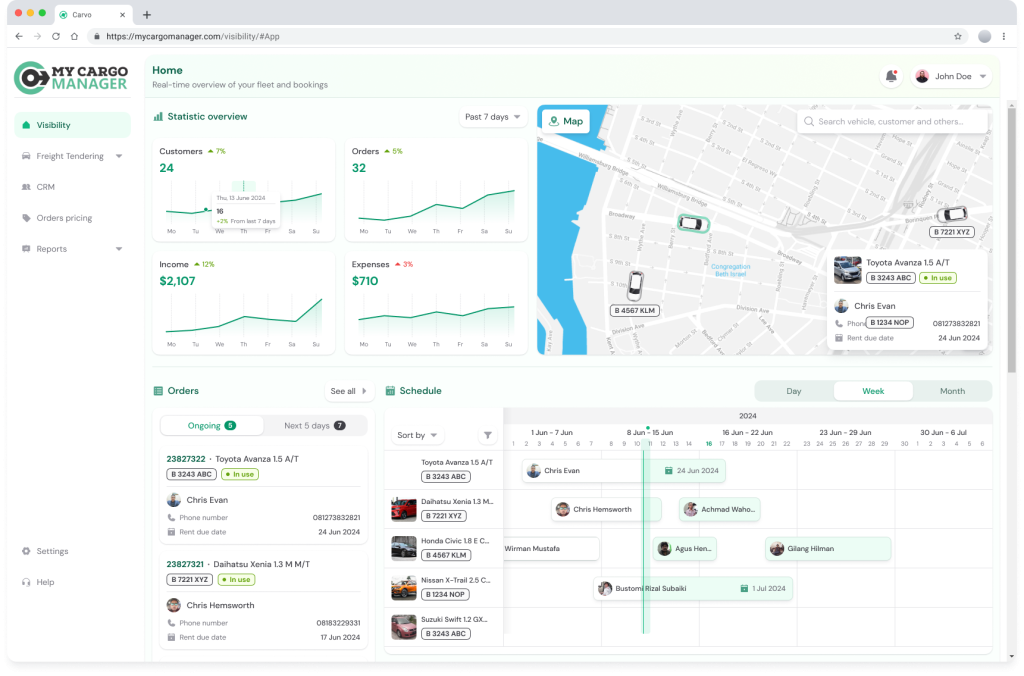Open Orders pricing in sidebar
Viewport: 1024px width, 676px height.
[x=64, y=218]
